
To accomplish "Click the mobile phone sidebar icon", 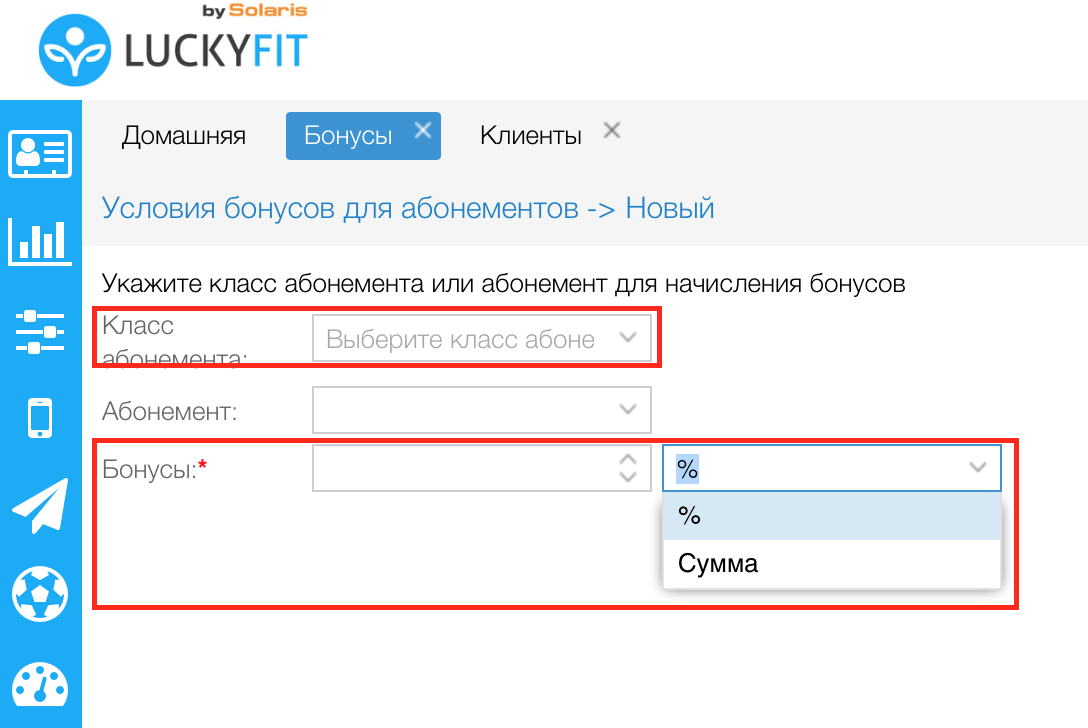I will click(40, 418).
